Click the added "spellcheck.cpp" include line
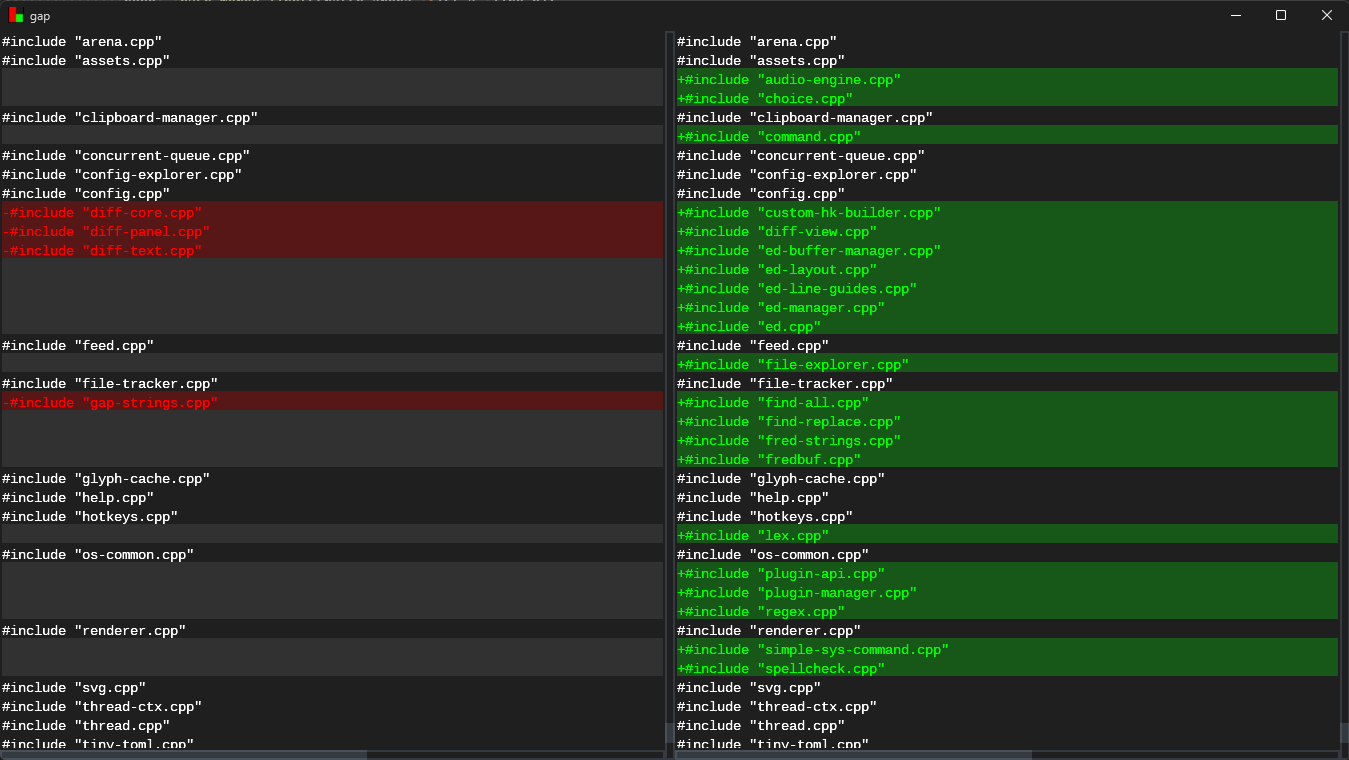 tap(781, 669)
